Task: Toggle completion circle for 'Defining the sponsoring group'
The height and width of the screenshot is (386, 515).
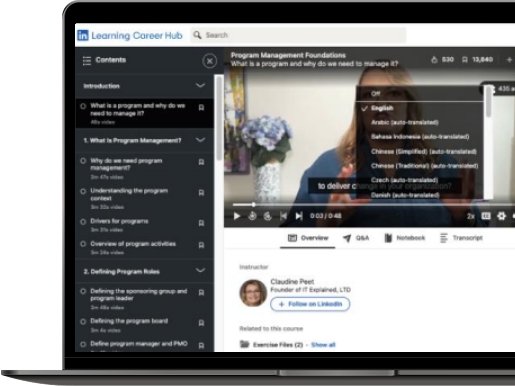Action: point(83,291)
